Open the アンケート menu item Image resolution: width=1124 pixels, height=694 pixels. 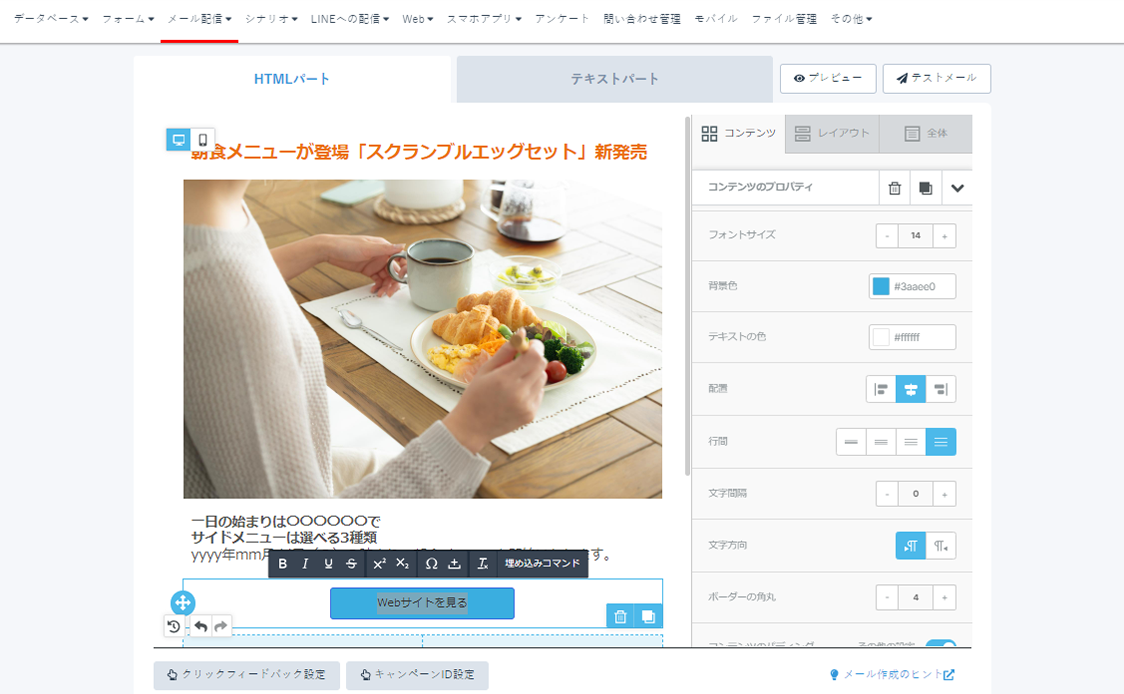pos(562,19)
